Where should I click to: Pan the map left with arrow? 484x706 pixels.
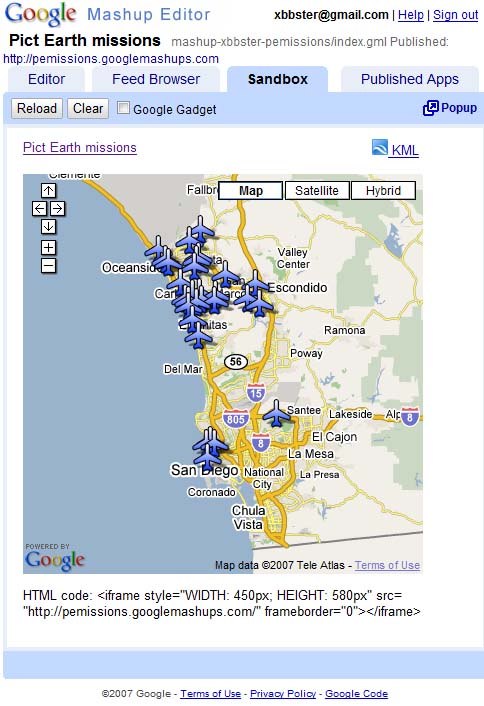(x=40, y=208)
